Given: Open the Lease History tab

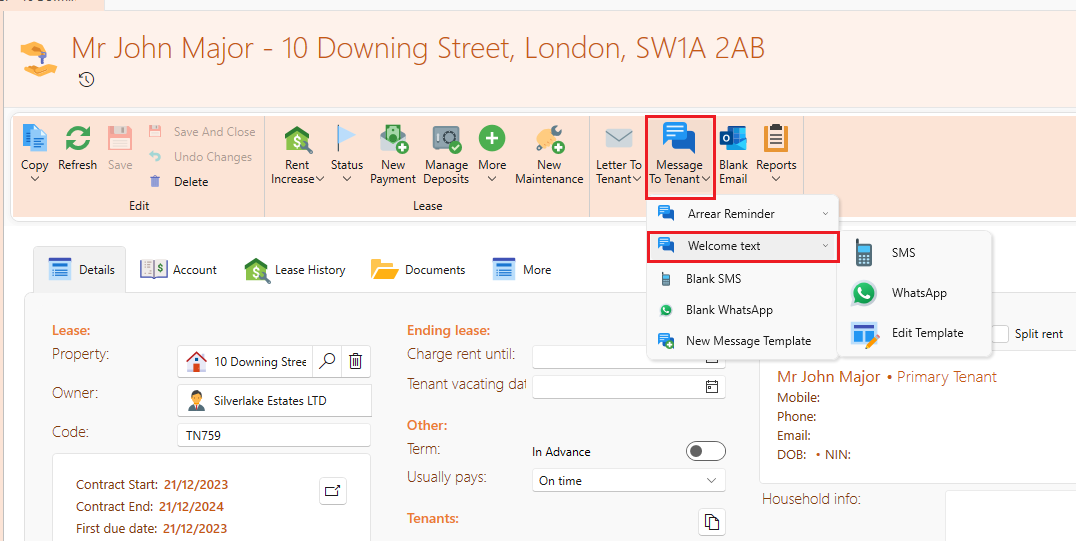Looking at the screenshot, I should (x=295, y=270).
